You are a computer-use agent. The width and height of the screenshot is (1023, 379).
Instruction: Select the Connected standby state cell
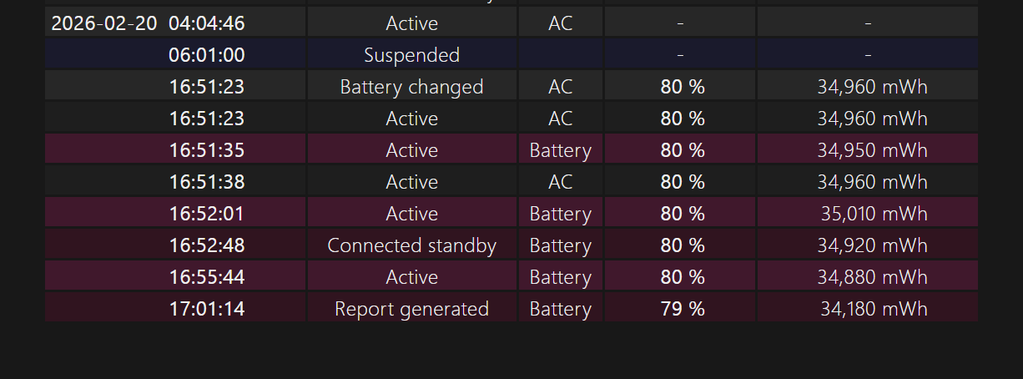coord(412,245)
